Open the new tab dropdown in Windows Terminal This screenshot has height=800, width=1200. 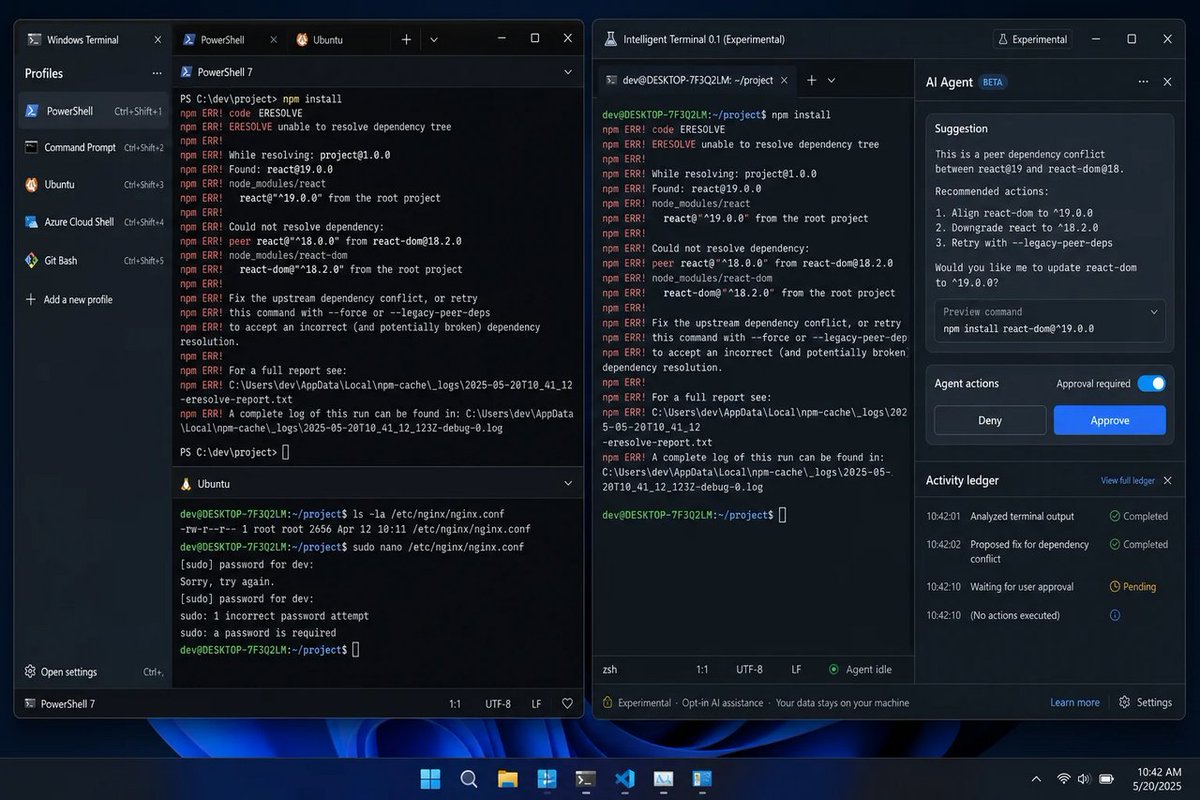tap(434, 40)
